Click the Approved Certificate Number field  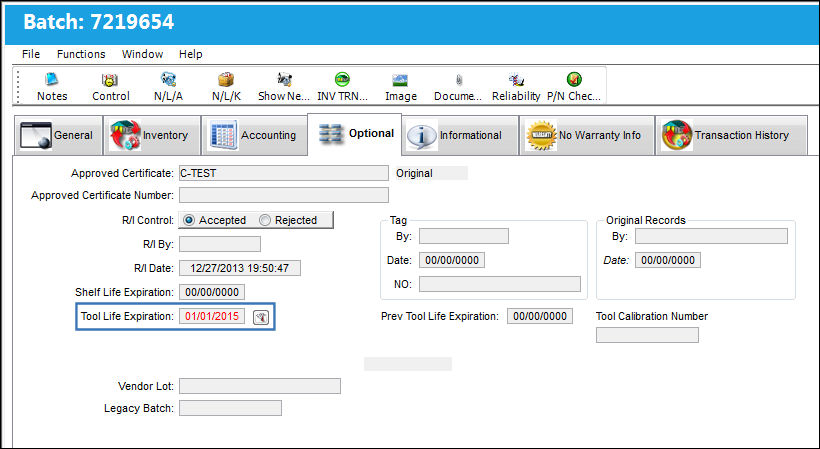click(284, 195)
